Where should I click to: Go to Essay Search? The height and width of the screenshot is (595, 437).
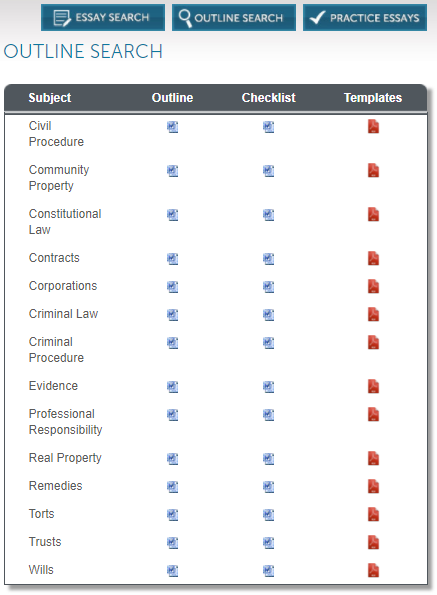tap(103, 17)
